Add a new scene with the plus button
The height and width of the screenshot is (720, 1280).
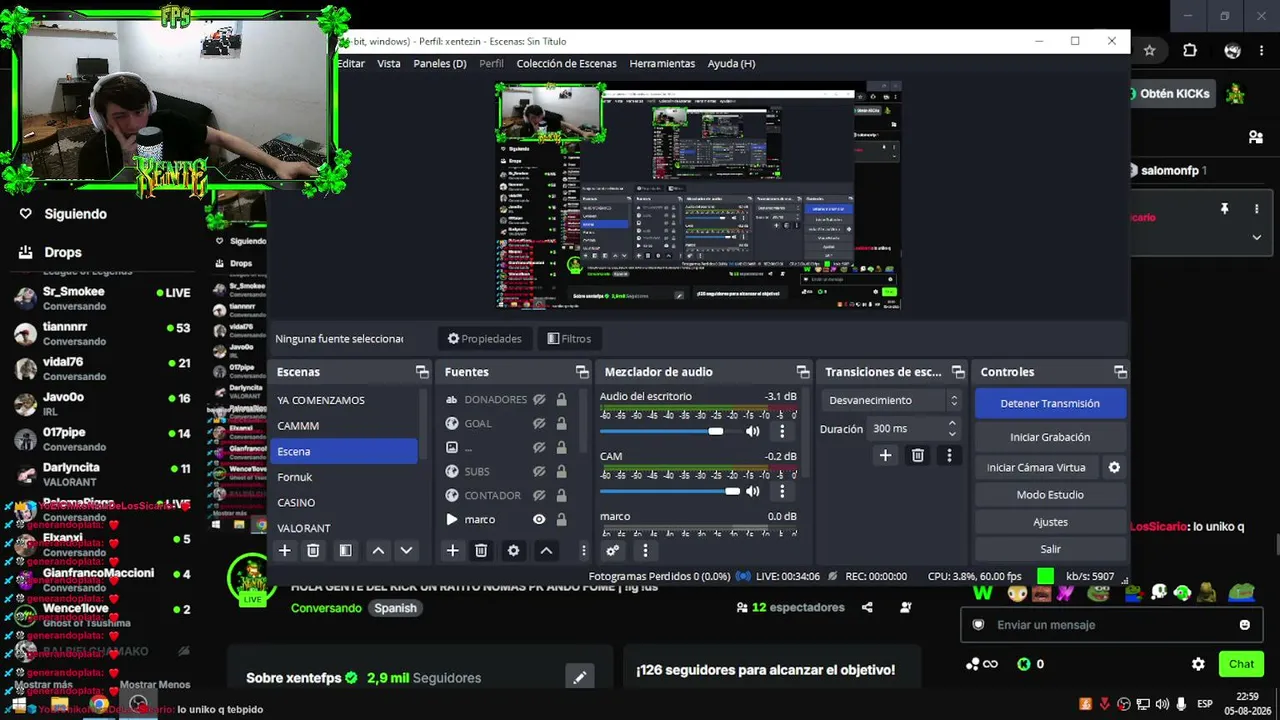285,551
